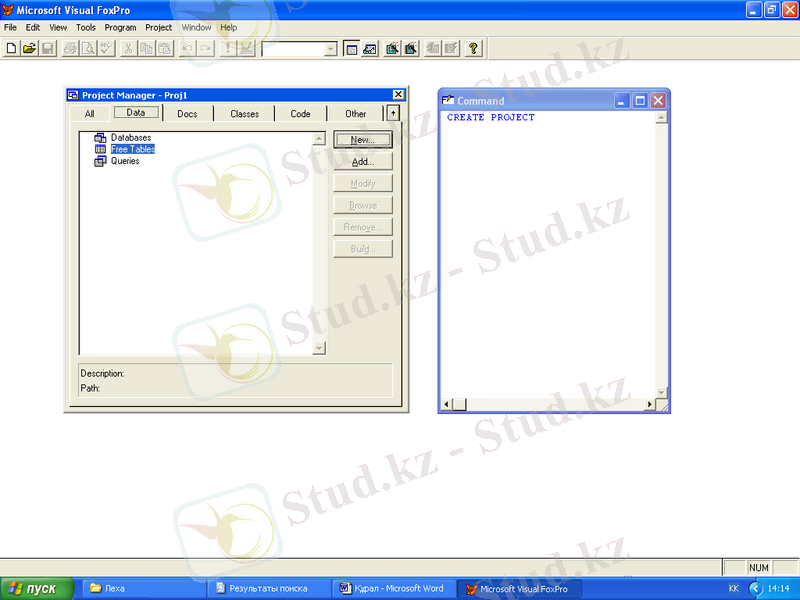
Task: Click the New file toolbar icon
Action: pyautogui.click(x=11, y=48)
